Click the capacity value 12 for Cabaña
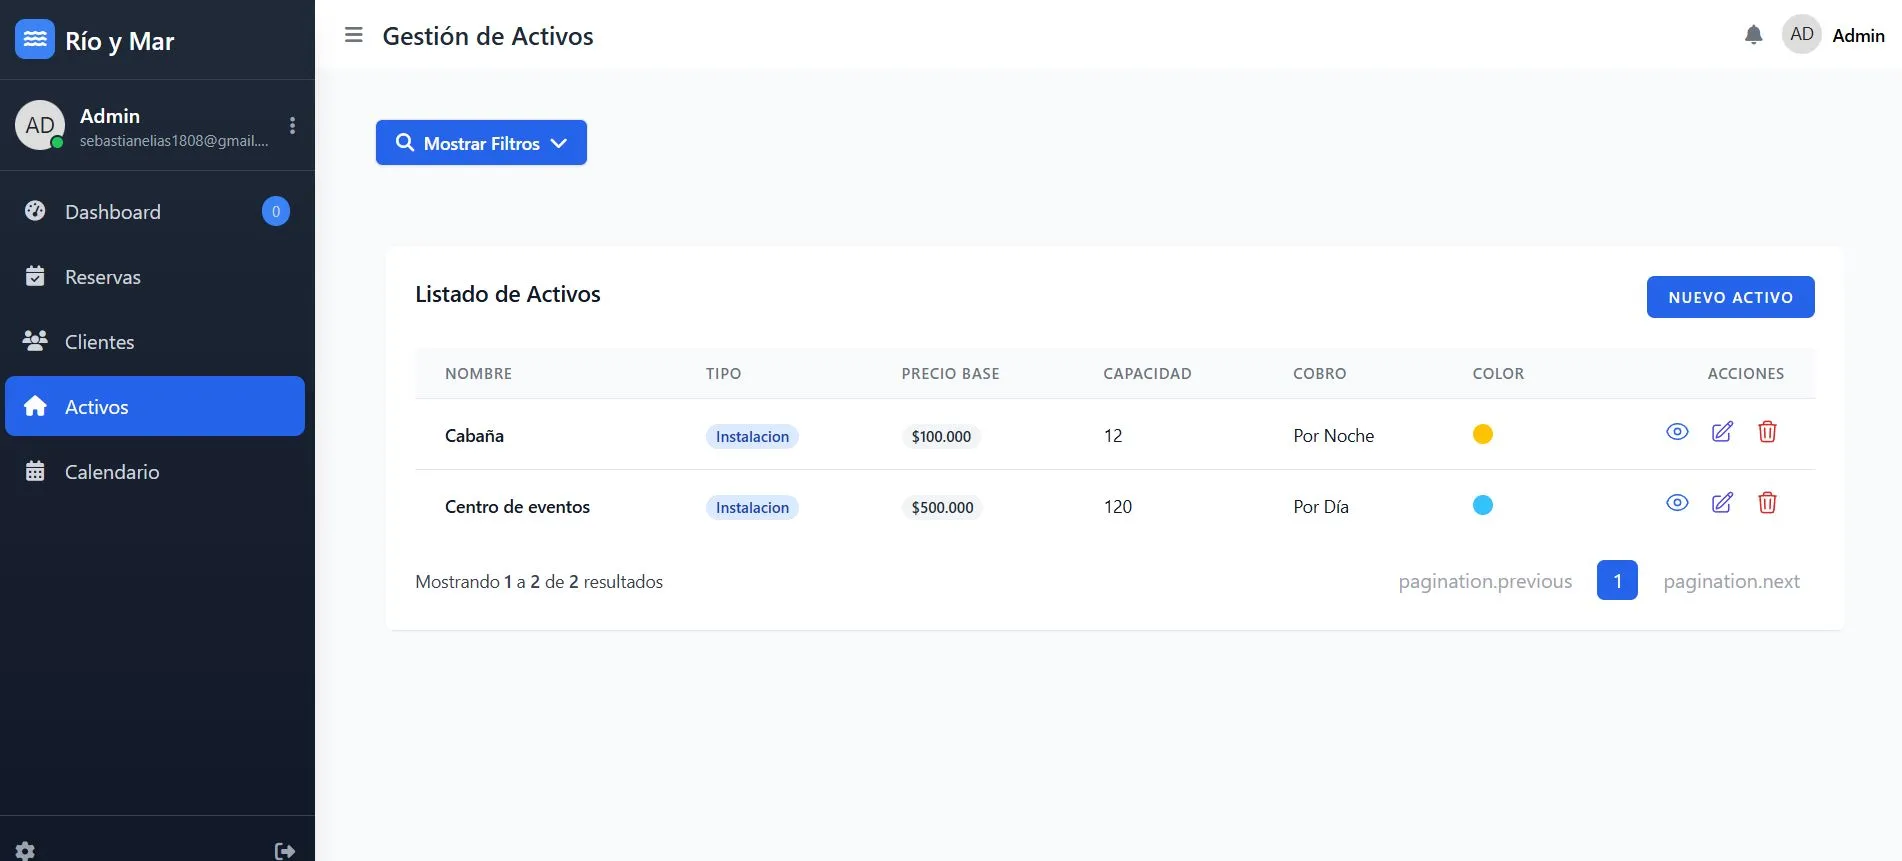 (x=1113, y=435)
